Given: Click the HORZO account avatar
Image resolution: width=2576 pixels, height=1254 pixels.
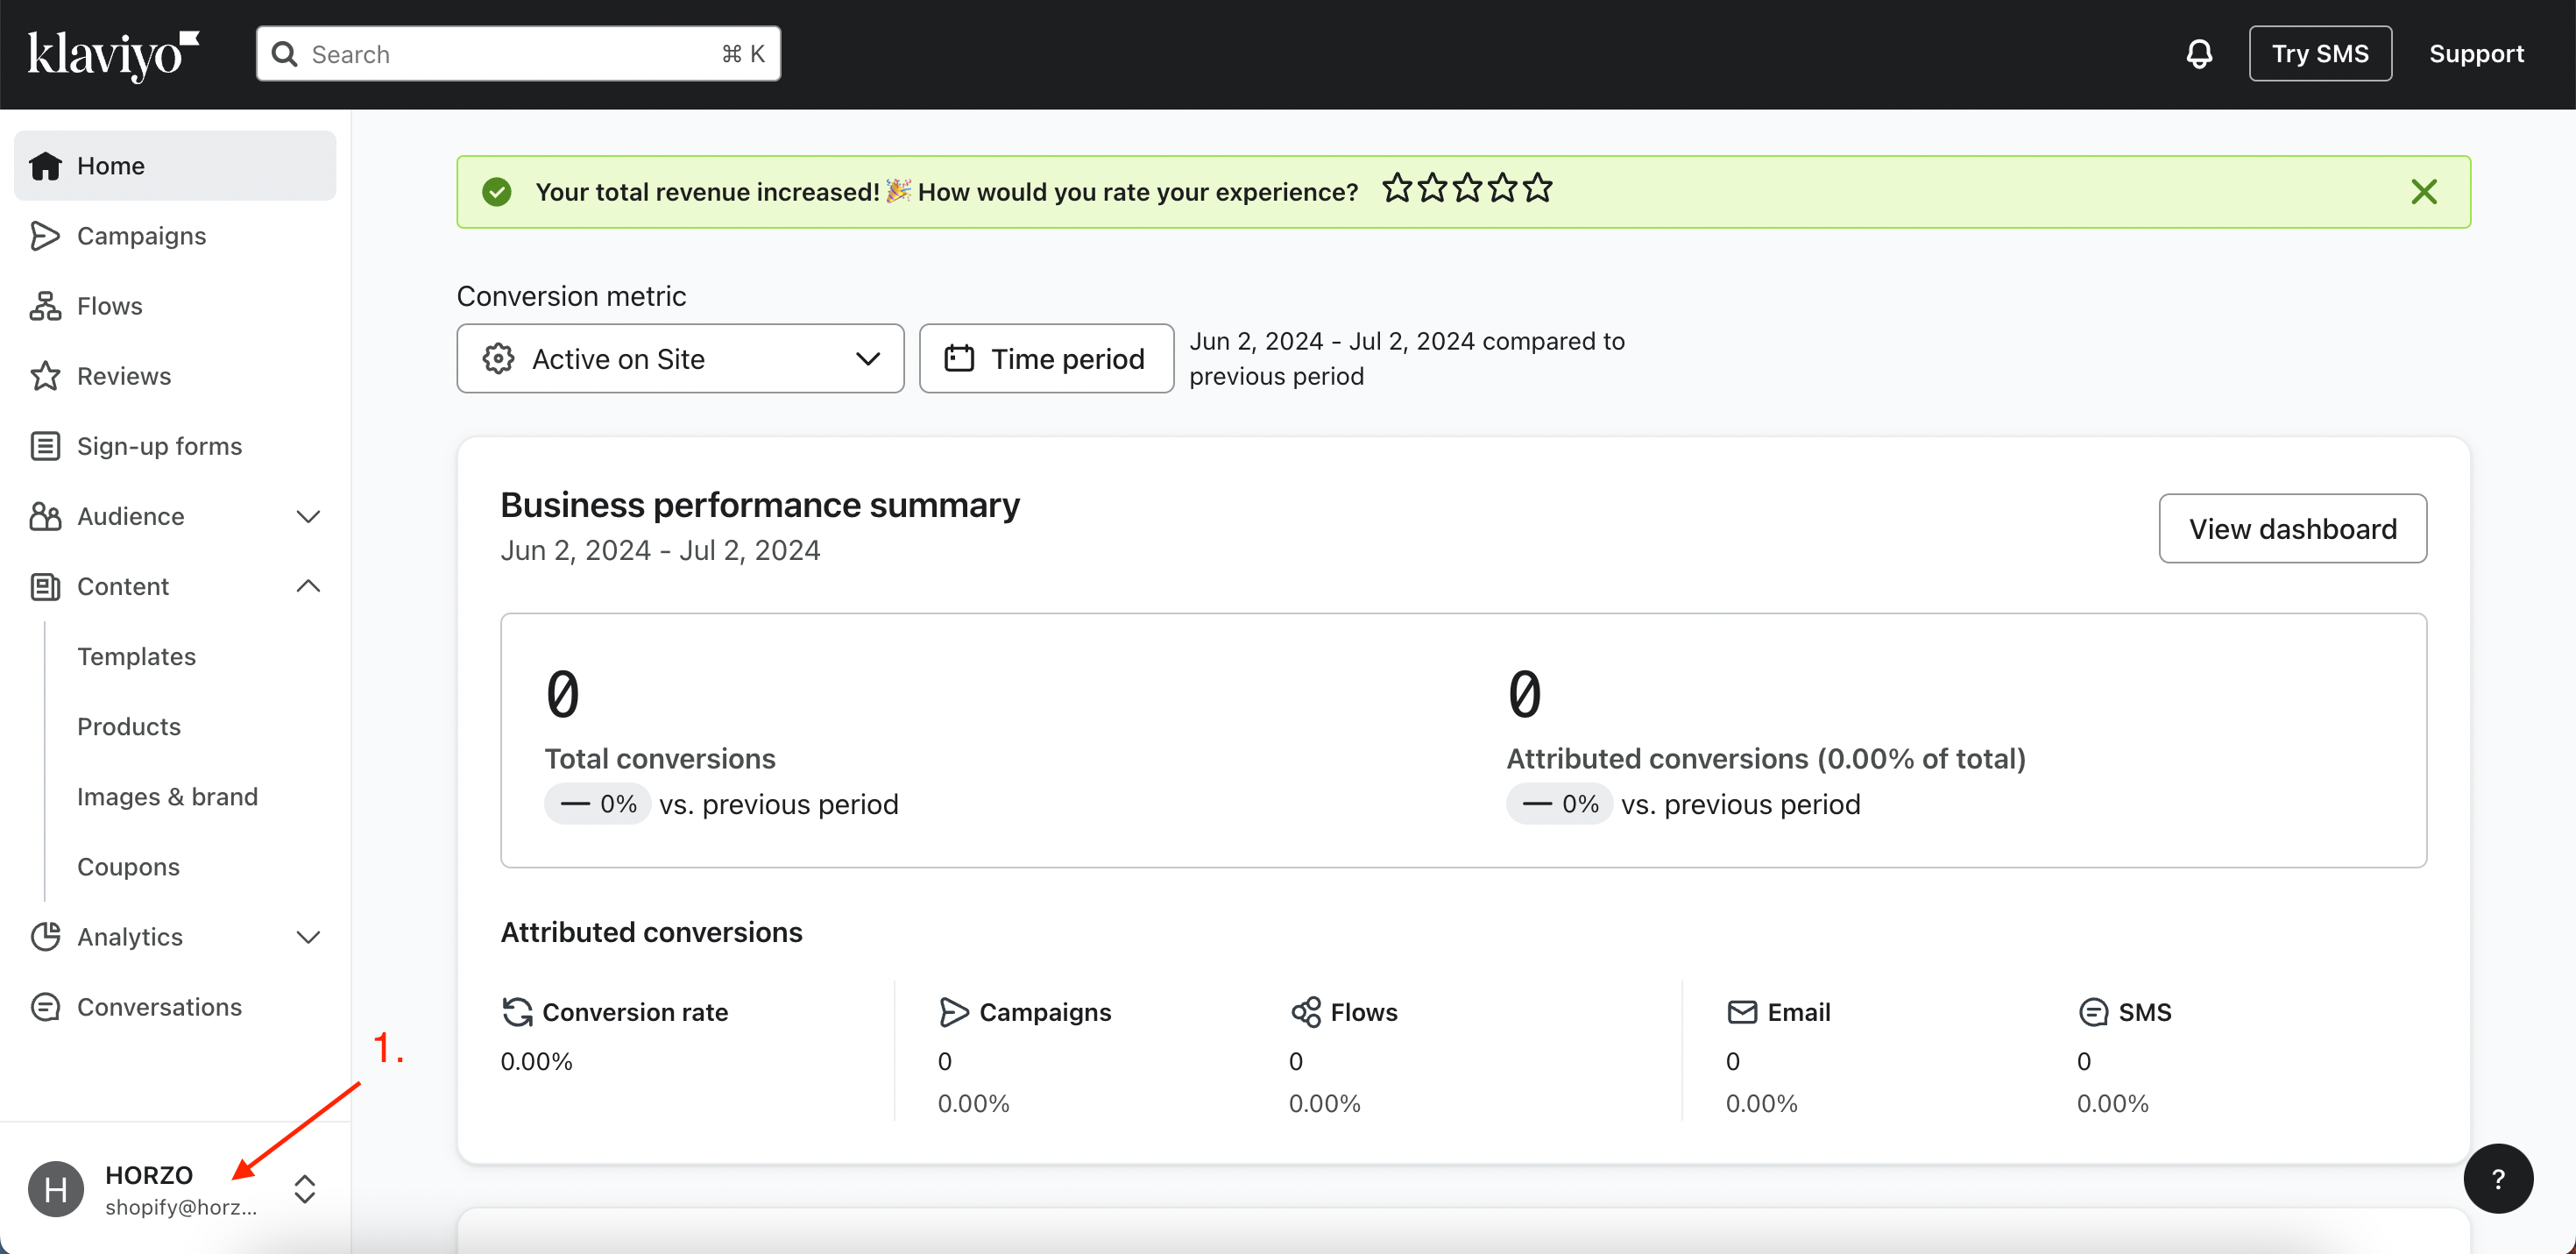Looking at the screenshot, I should click(x=56, y=1189).
